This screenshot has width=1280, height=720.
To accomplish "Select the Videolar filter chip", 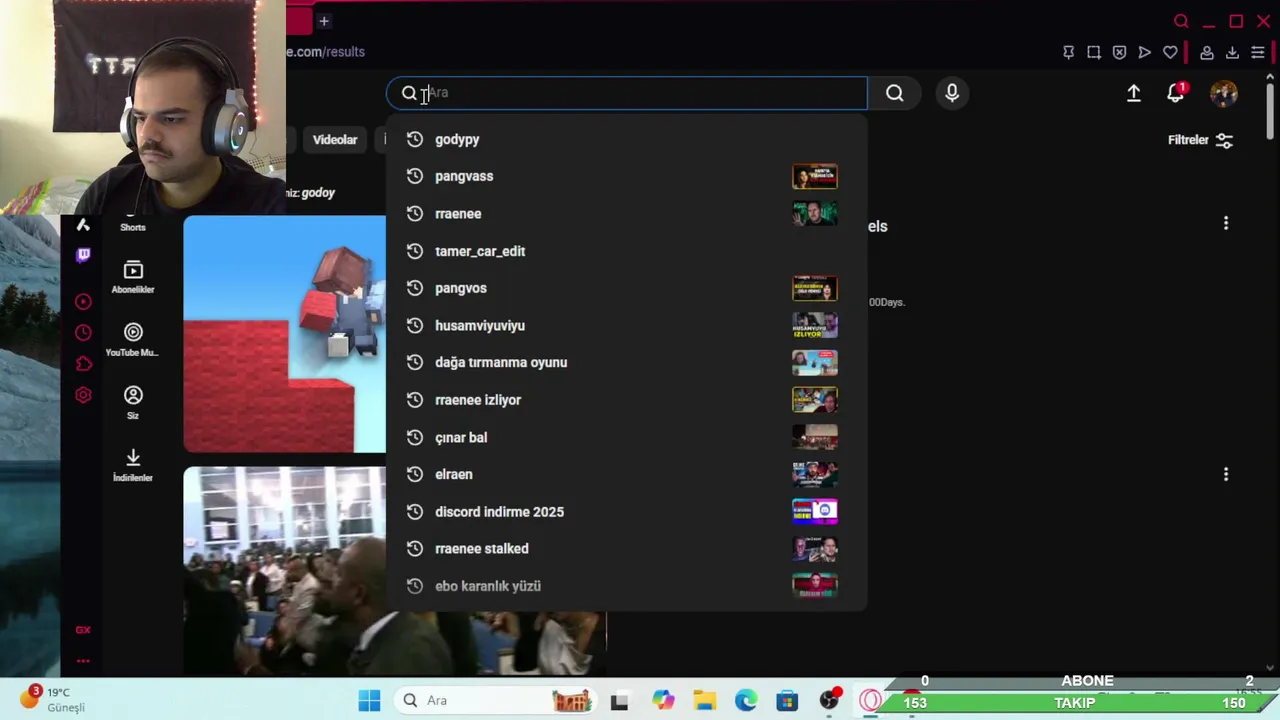I will pyautogui.click(x=335, y=140).
